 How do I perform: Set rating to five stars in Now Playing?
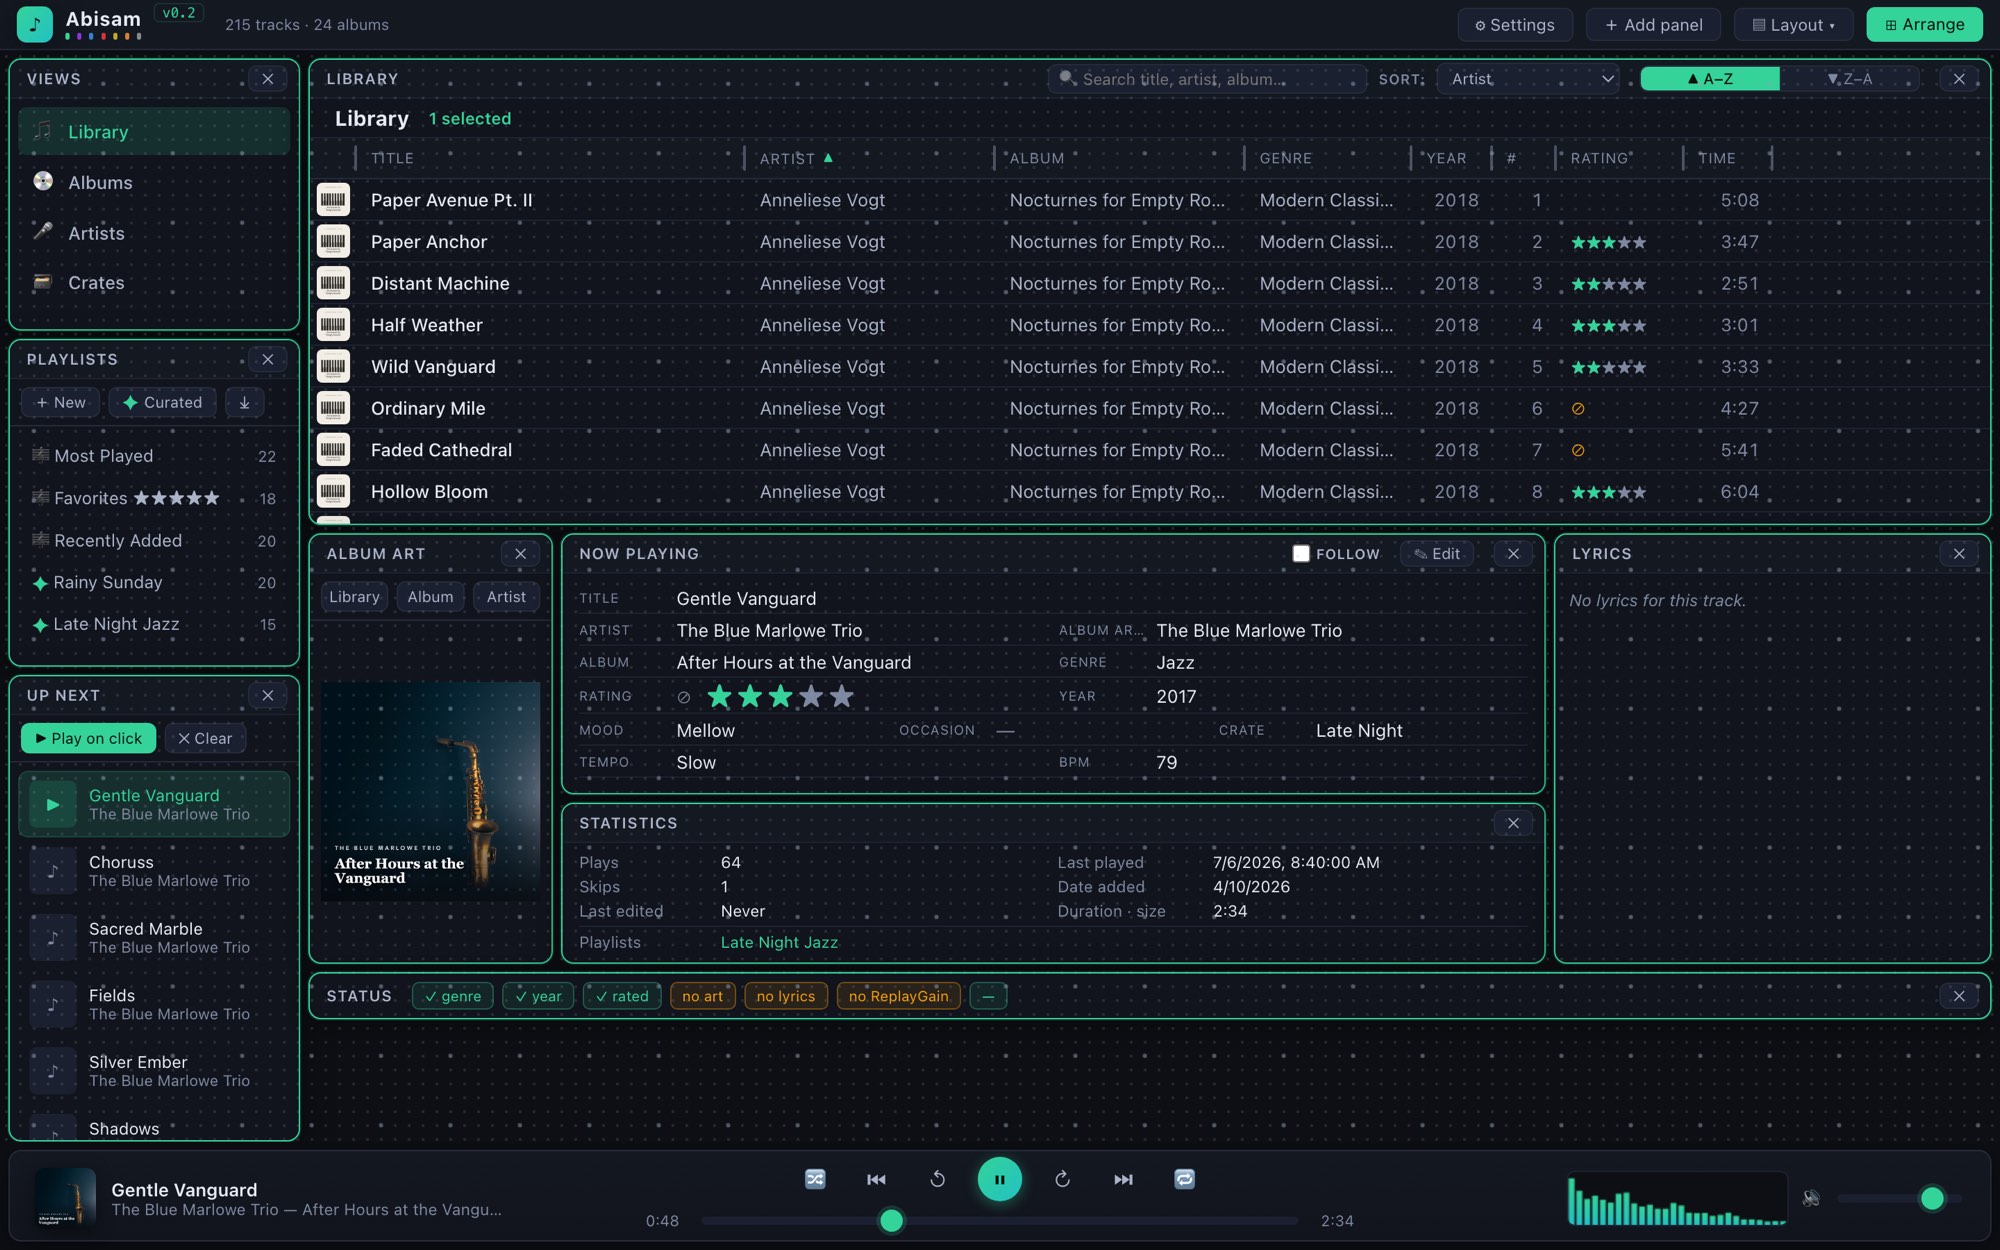click(842, 696)
